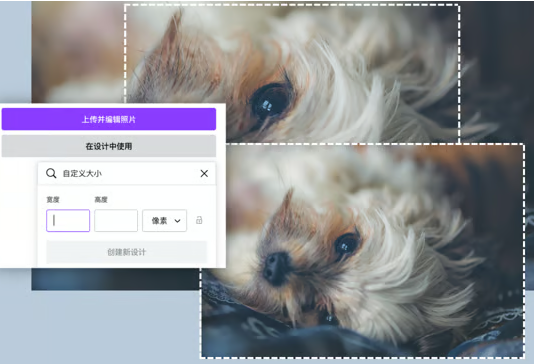This screenshot has height=364, width=534.
Task: Focus the 宽度 width input field
Action: (68, 221)
